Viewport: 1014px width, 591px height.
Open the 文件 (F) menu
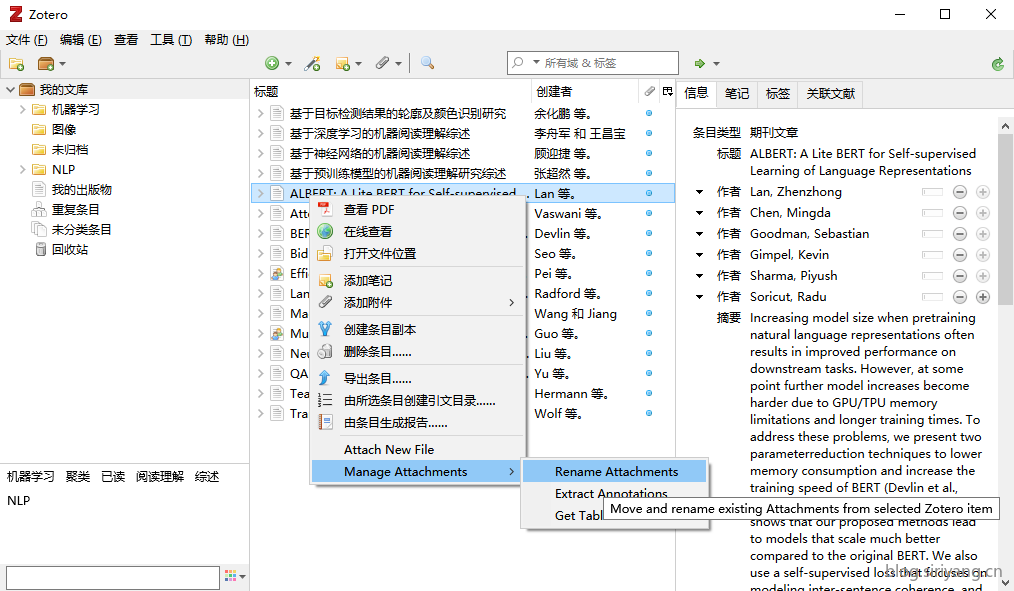coord(27,40)
